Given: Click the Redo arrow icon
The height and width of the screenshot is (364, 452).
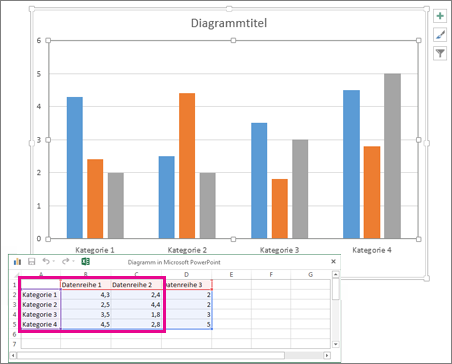Looking at the screenshot, I should [x=66, y=261].
